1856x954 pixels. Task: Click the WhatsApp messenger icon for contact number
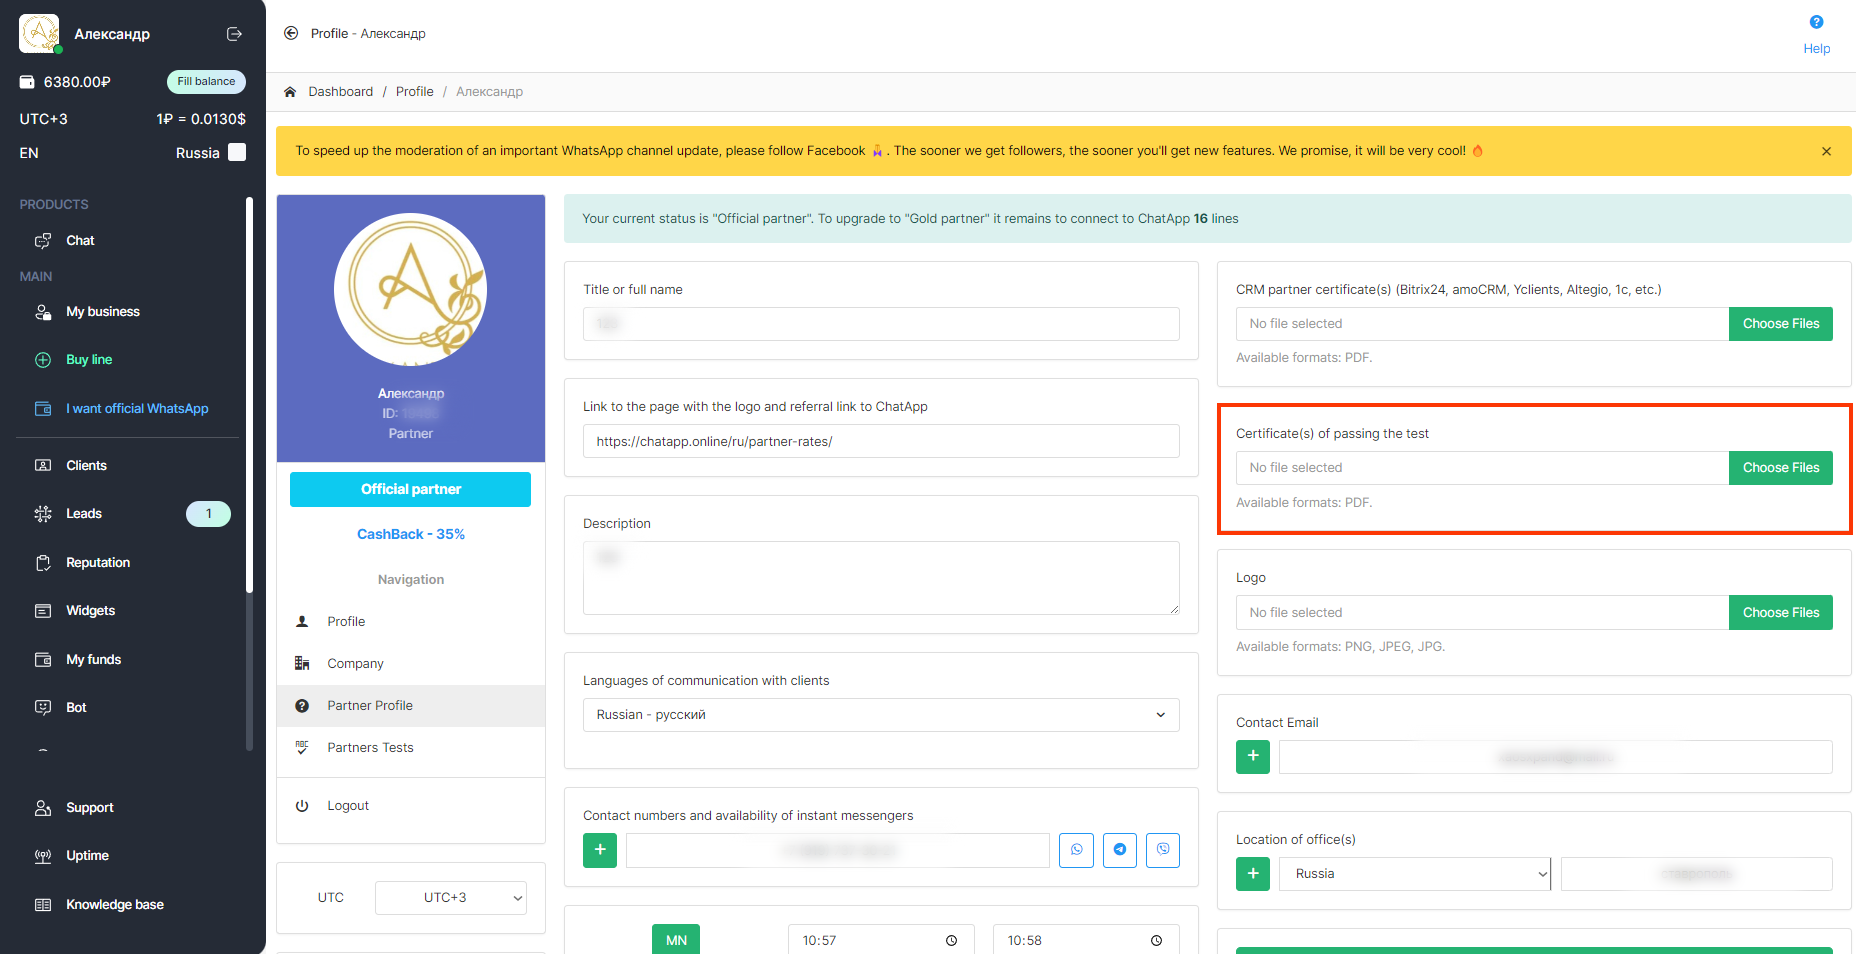pos(1076,850)
